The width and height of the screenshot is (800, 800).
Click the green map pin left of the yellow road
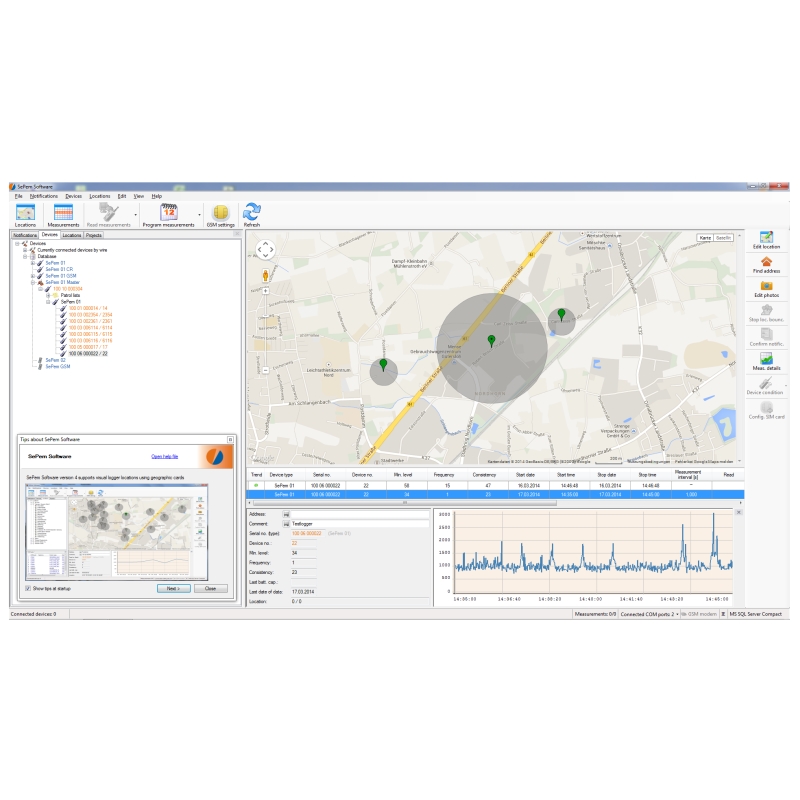[x=384, y=364]
